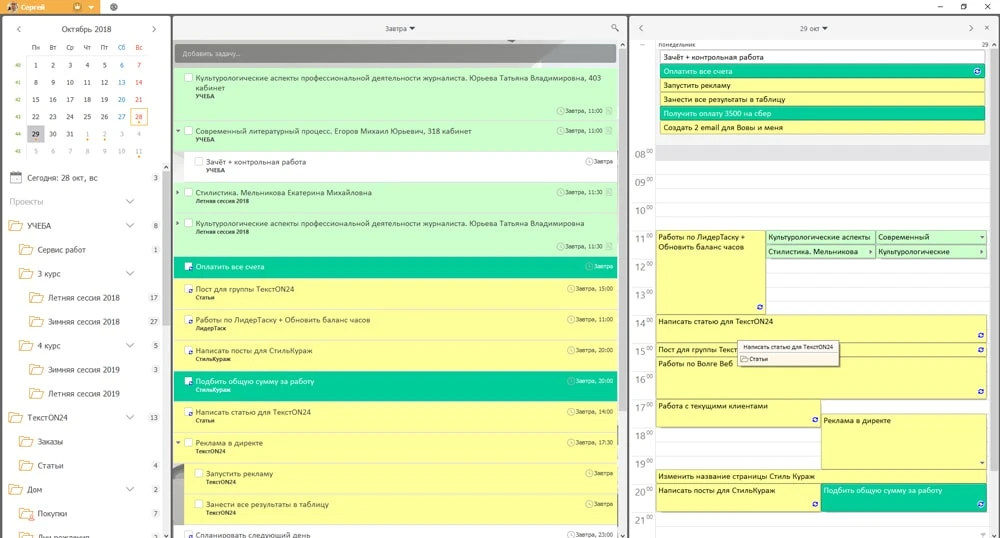This screenshot has height=538, width=1000.
Task: Go to previous day in calendar panel
Action: (641, 29)
